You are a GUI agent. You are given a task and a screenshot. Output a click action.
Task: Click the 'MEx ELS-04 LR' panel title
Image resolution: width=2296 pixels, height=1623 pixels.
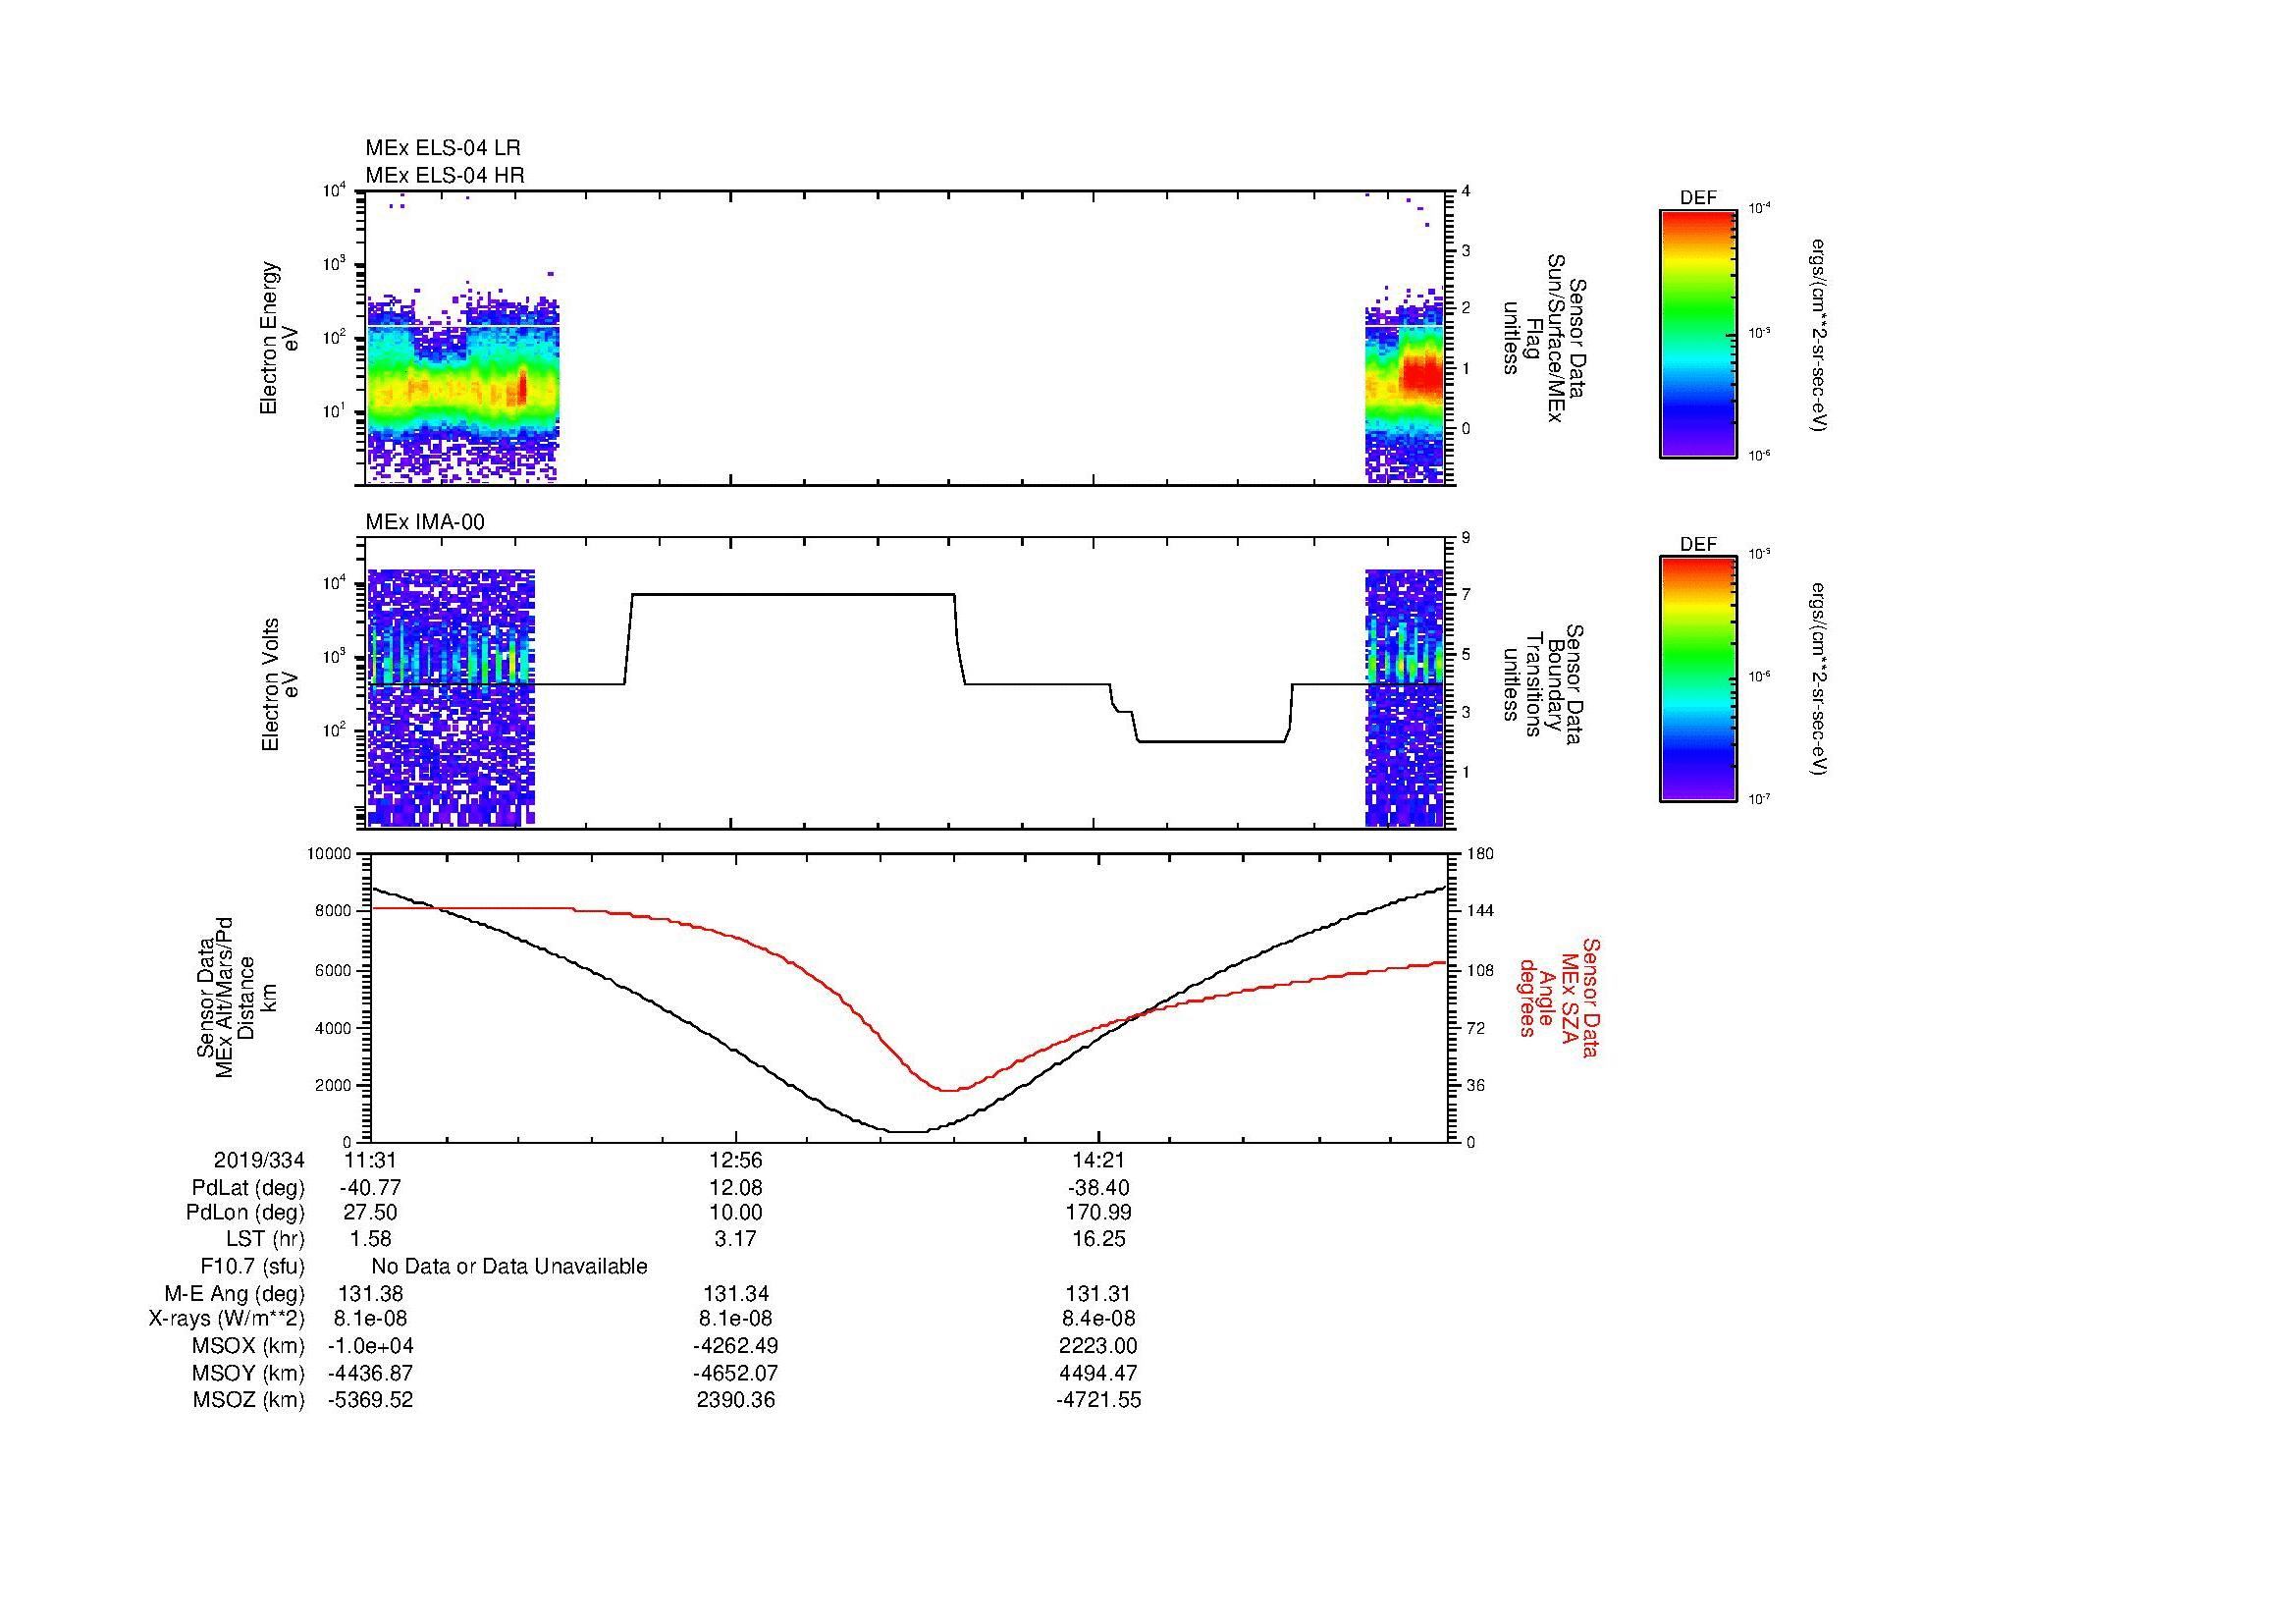point(442,148)
